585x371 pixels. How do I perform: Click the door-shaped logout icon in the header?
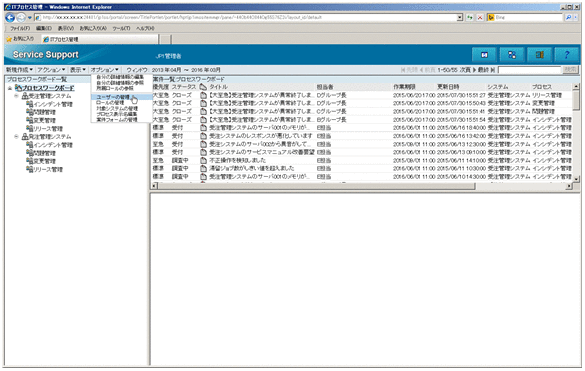pos(539,55)
